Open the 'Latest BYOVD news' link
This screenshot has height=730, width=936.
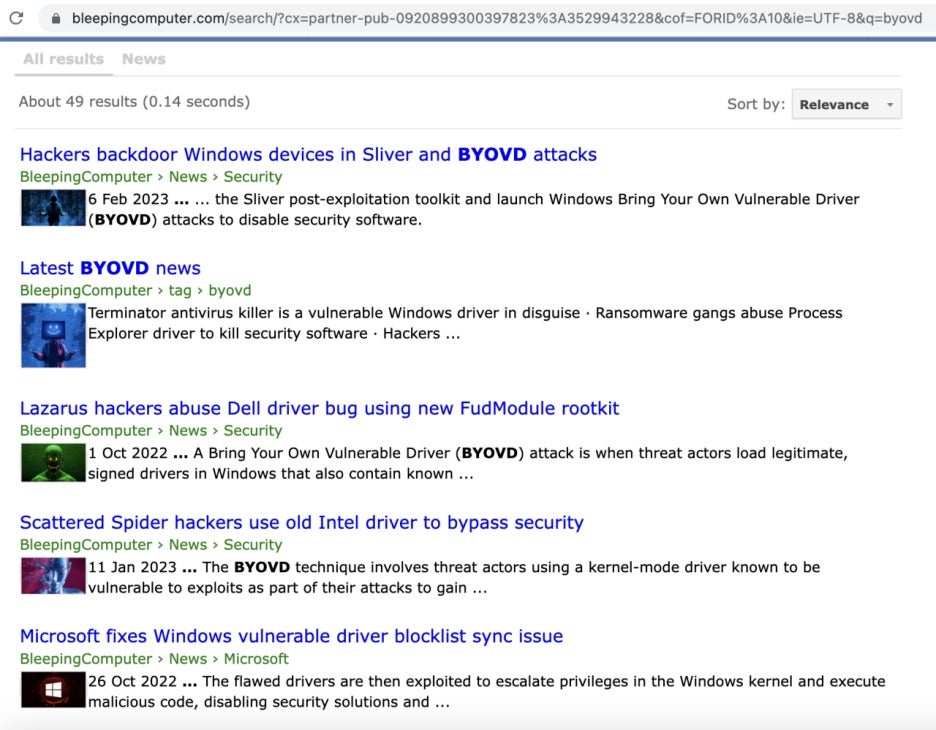tap(110, 268)
